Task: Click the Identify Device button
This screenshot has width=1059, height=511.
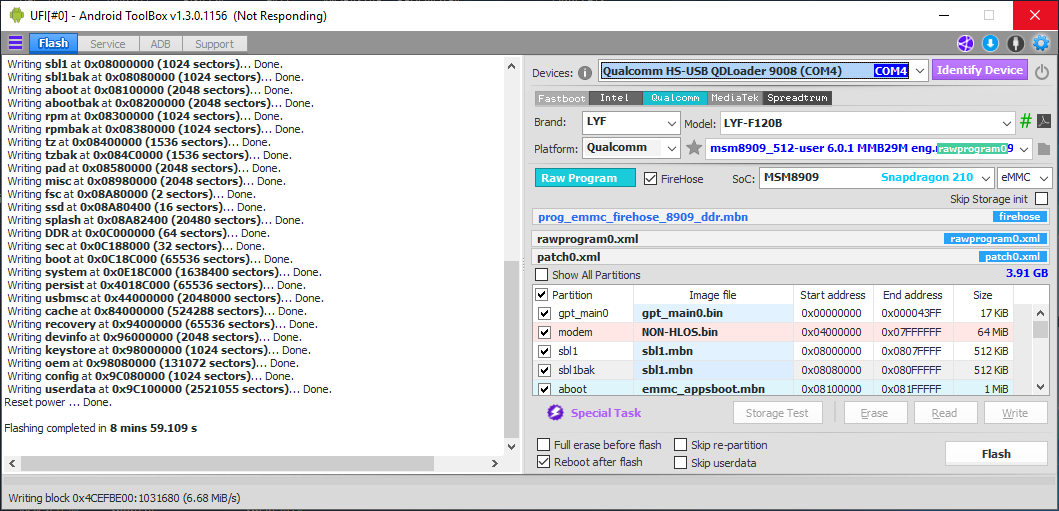Action: [980, 70]
